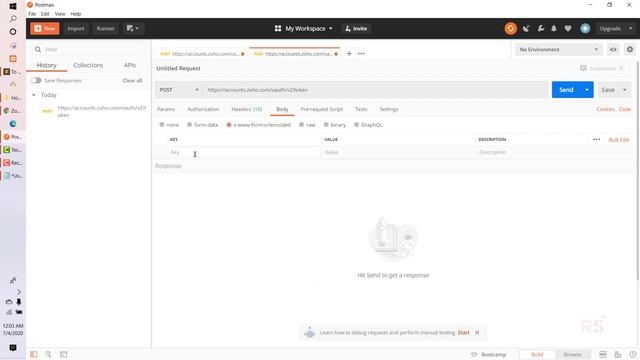Screen dimensions: 640x360
Task: Open the Params tab
Action: point(166,109)
